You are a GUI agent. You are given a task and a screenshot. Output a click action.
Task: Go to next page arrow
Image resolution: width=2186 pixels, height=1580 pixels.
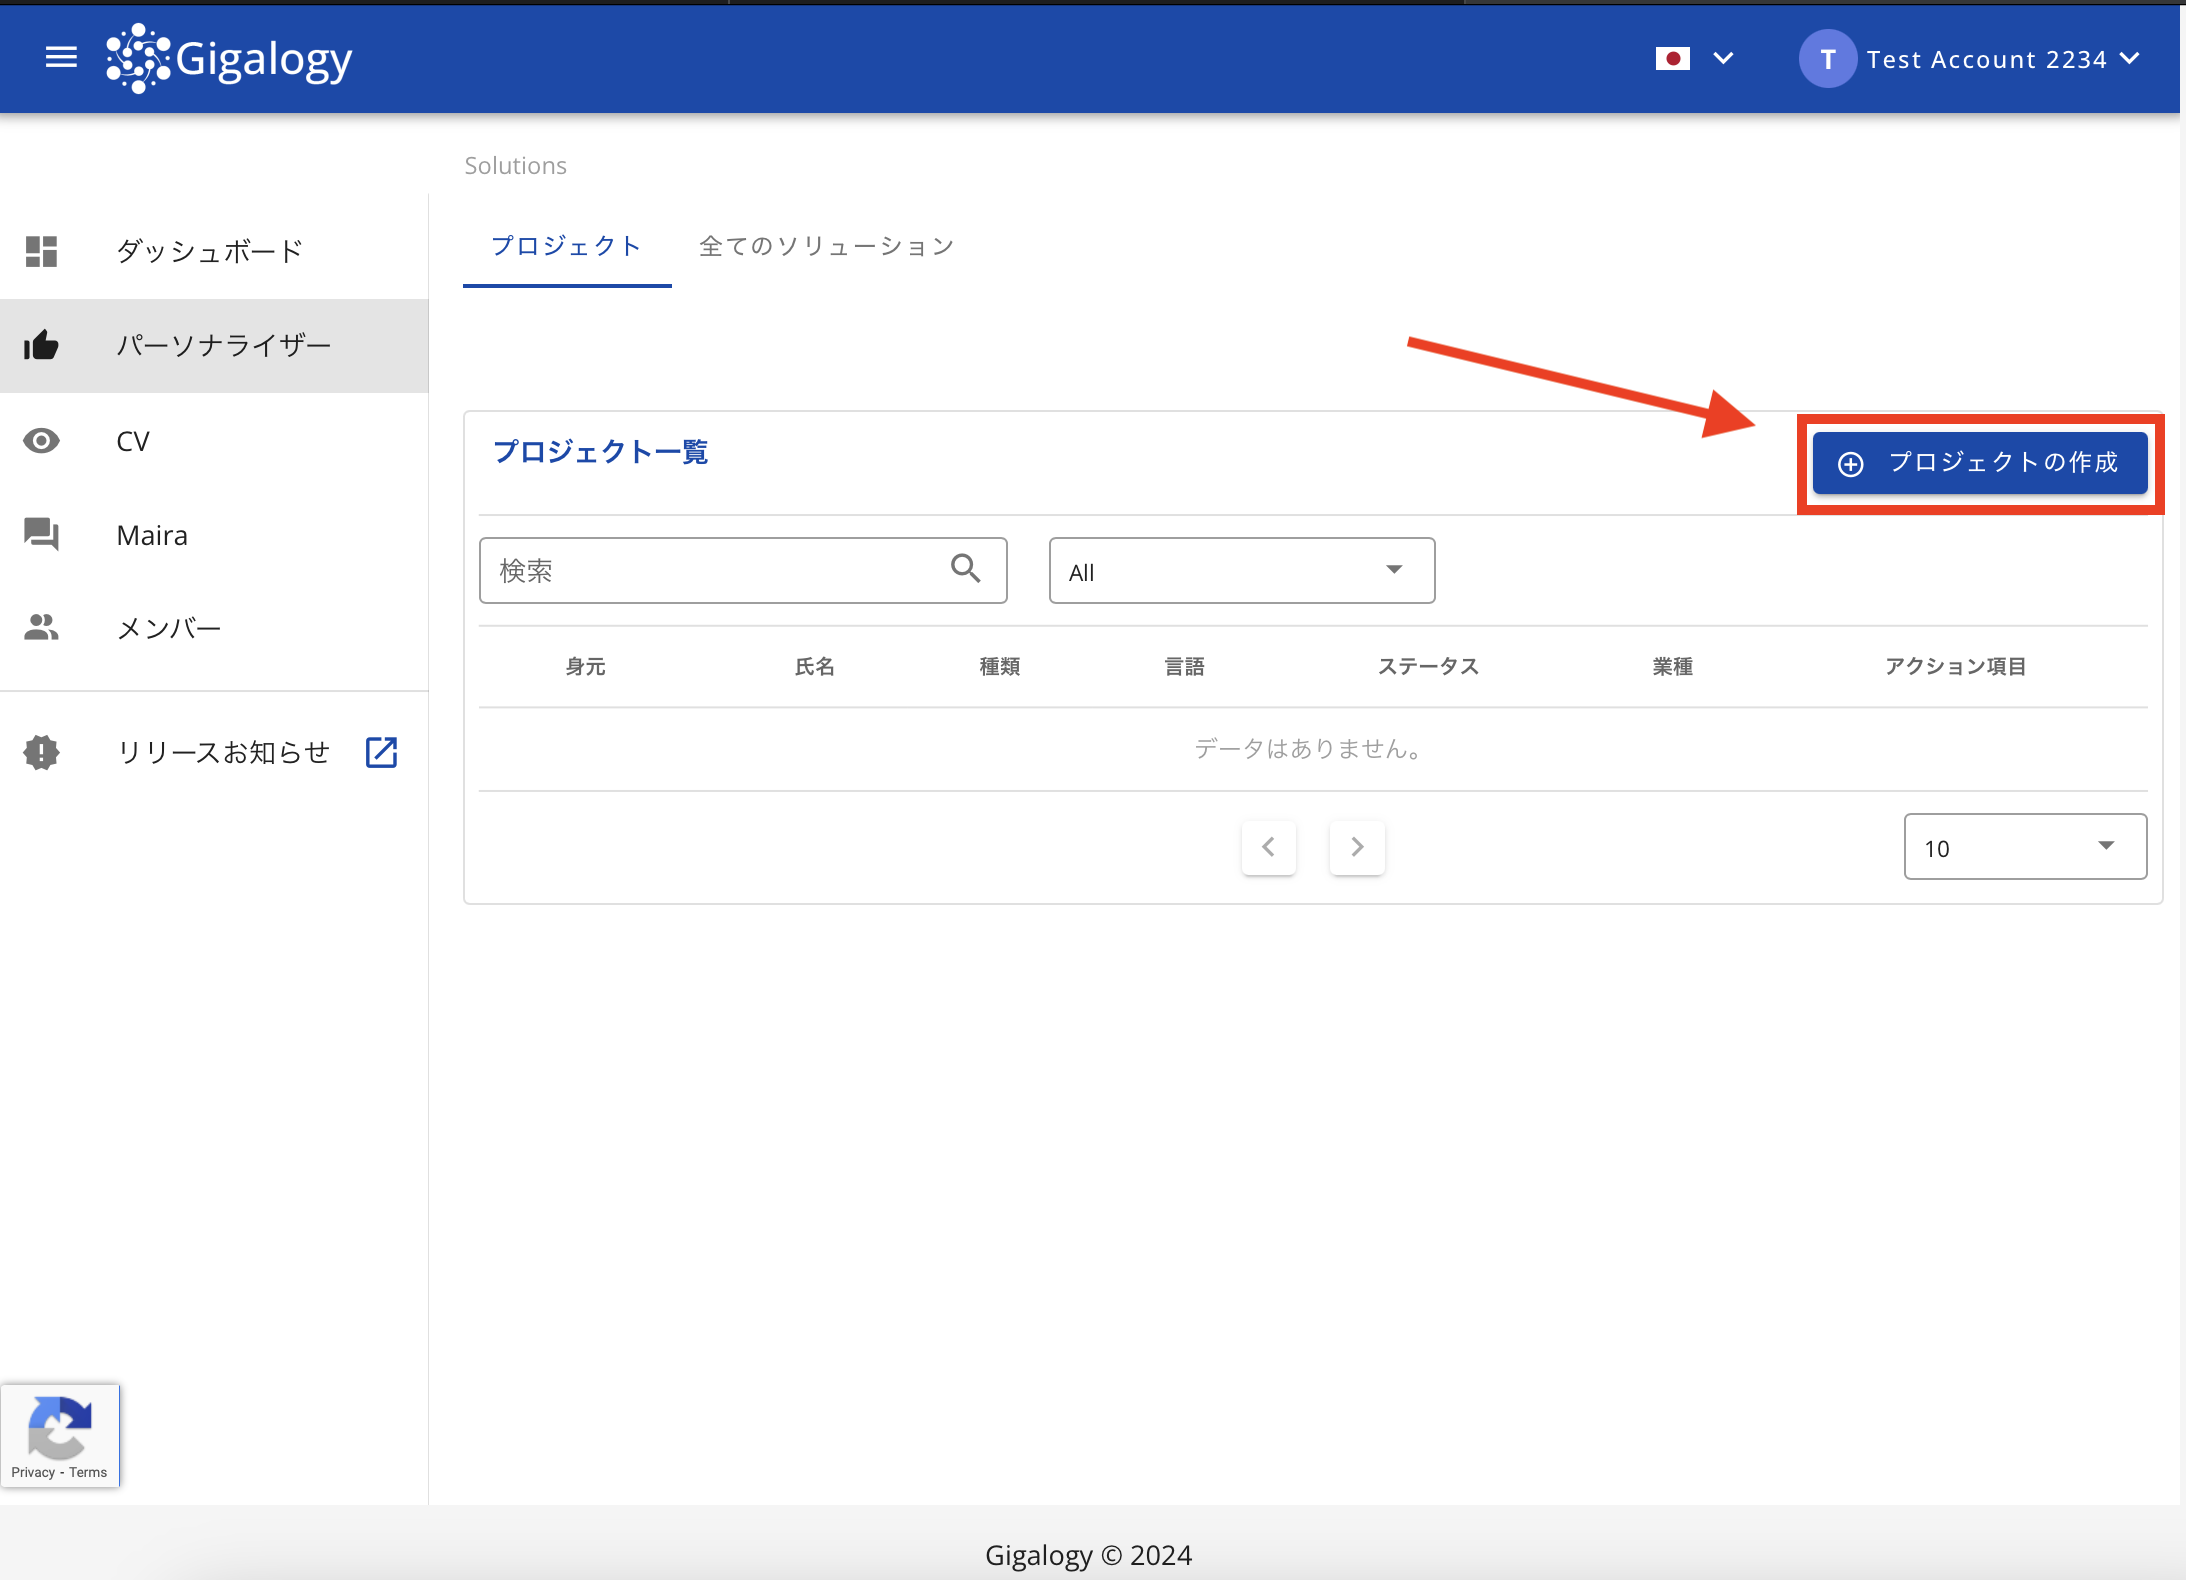1357,847
